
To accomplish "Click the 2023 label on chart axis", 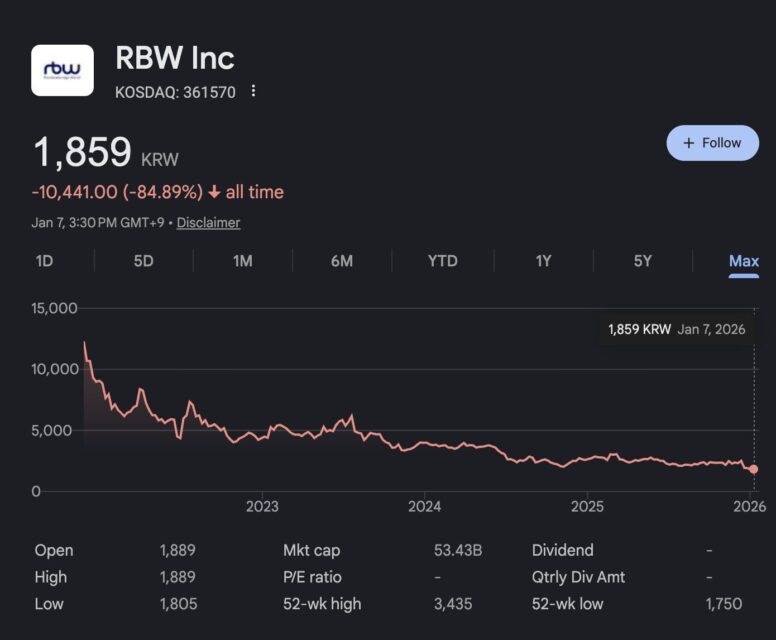I will (x=262, y=506).
